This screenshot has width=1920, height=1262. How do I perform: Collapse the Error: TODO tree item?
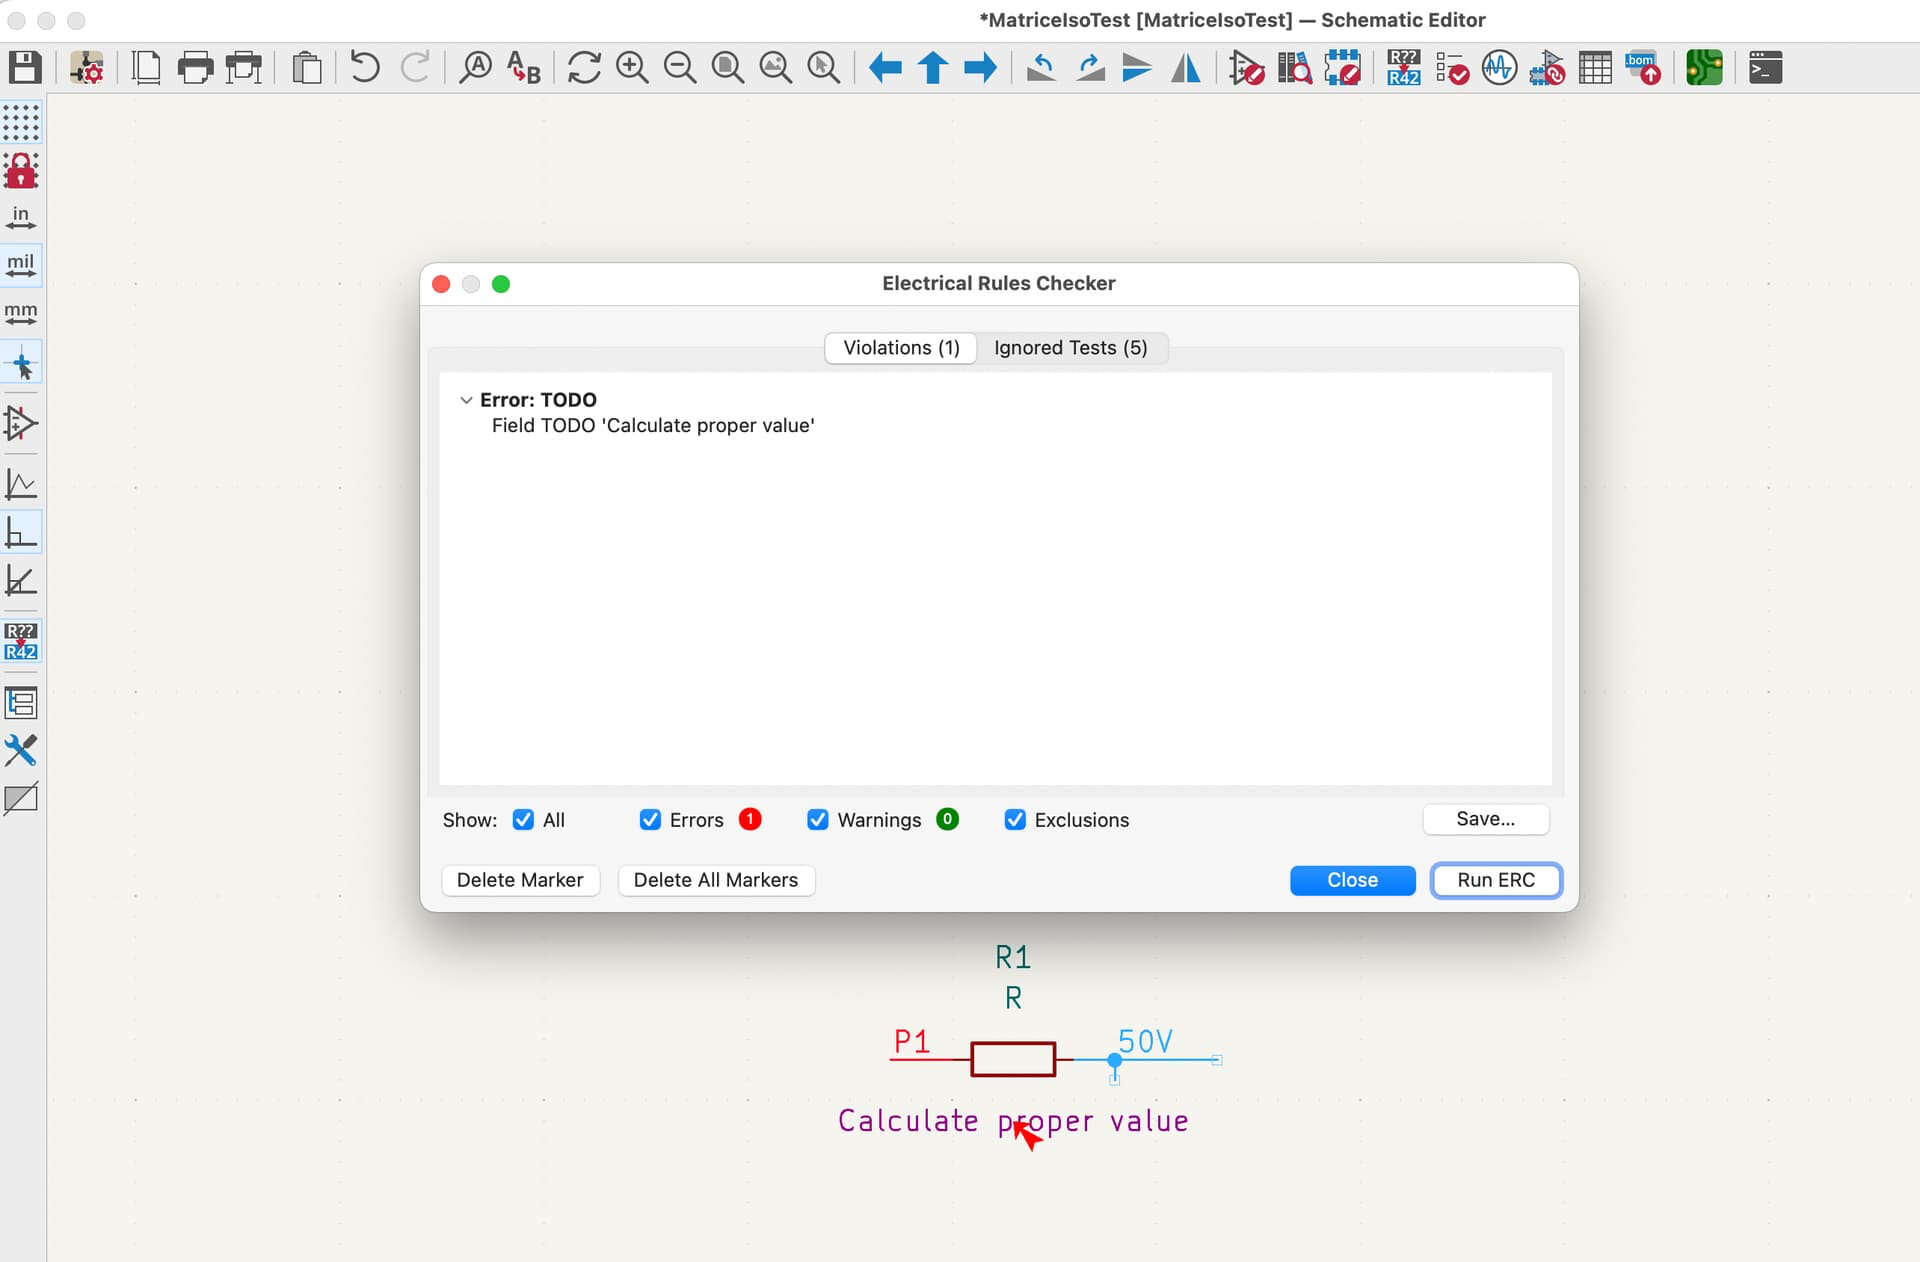[x=466, y=400]
